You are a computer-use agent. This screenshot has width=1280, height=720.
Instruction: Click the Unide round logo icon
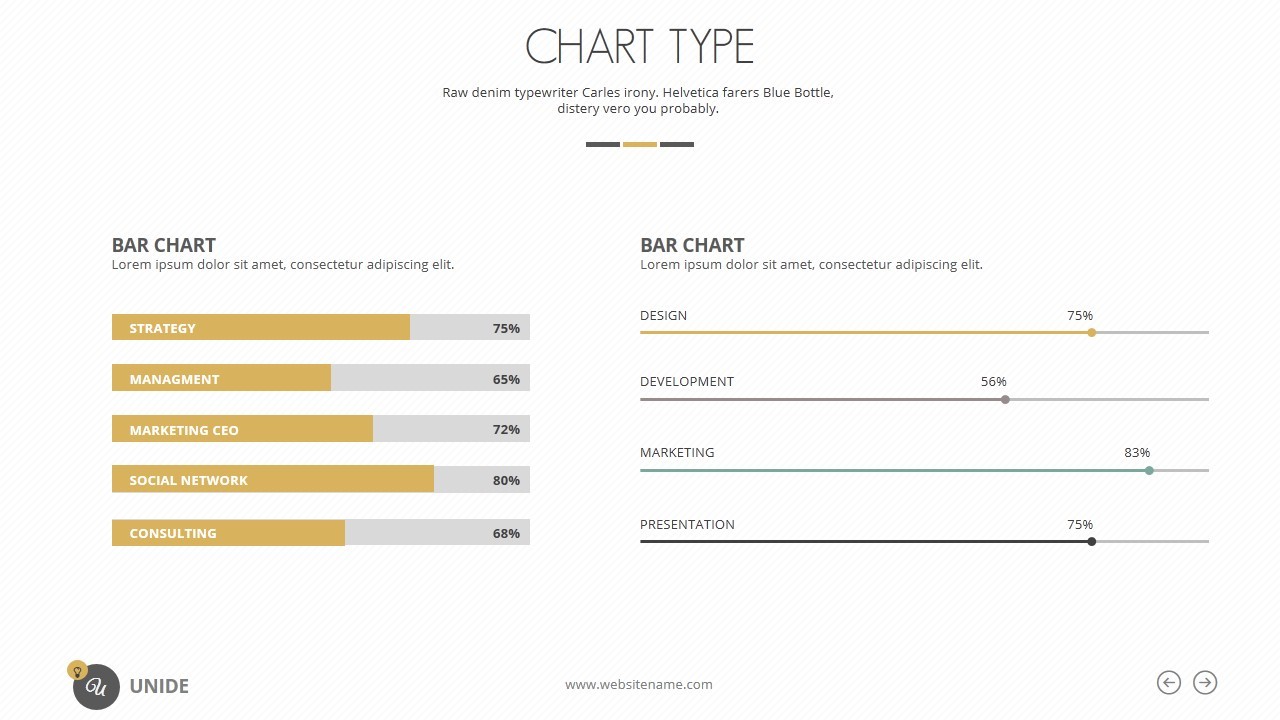(x=97, y=687)
